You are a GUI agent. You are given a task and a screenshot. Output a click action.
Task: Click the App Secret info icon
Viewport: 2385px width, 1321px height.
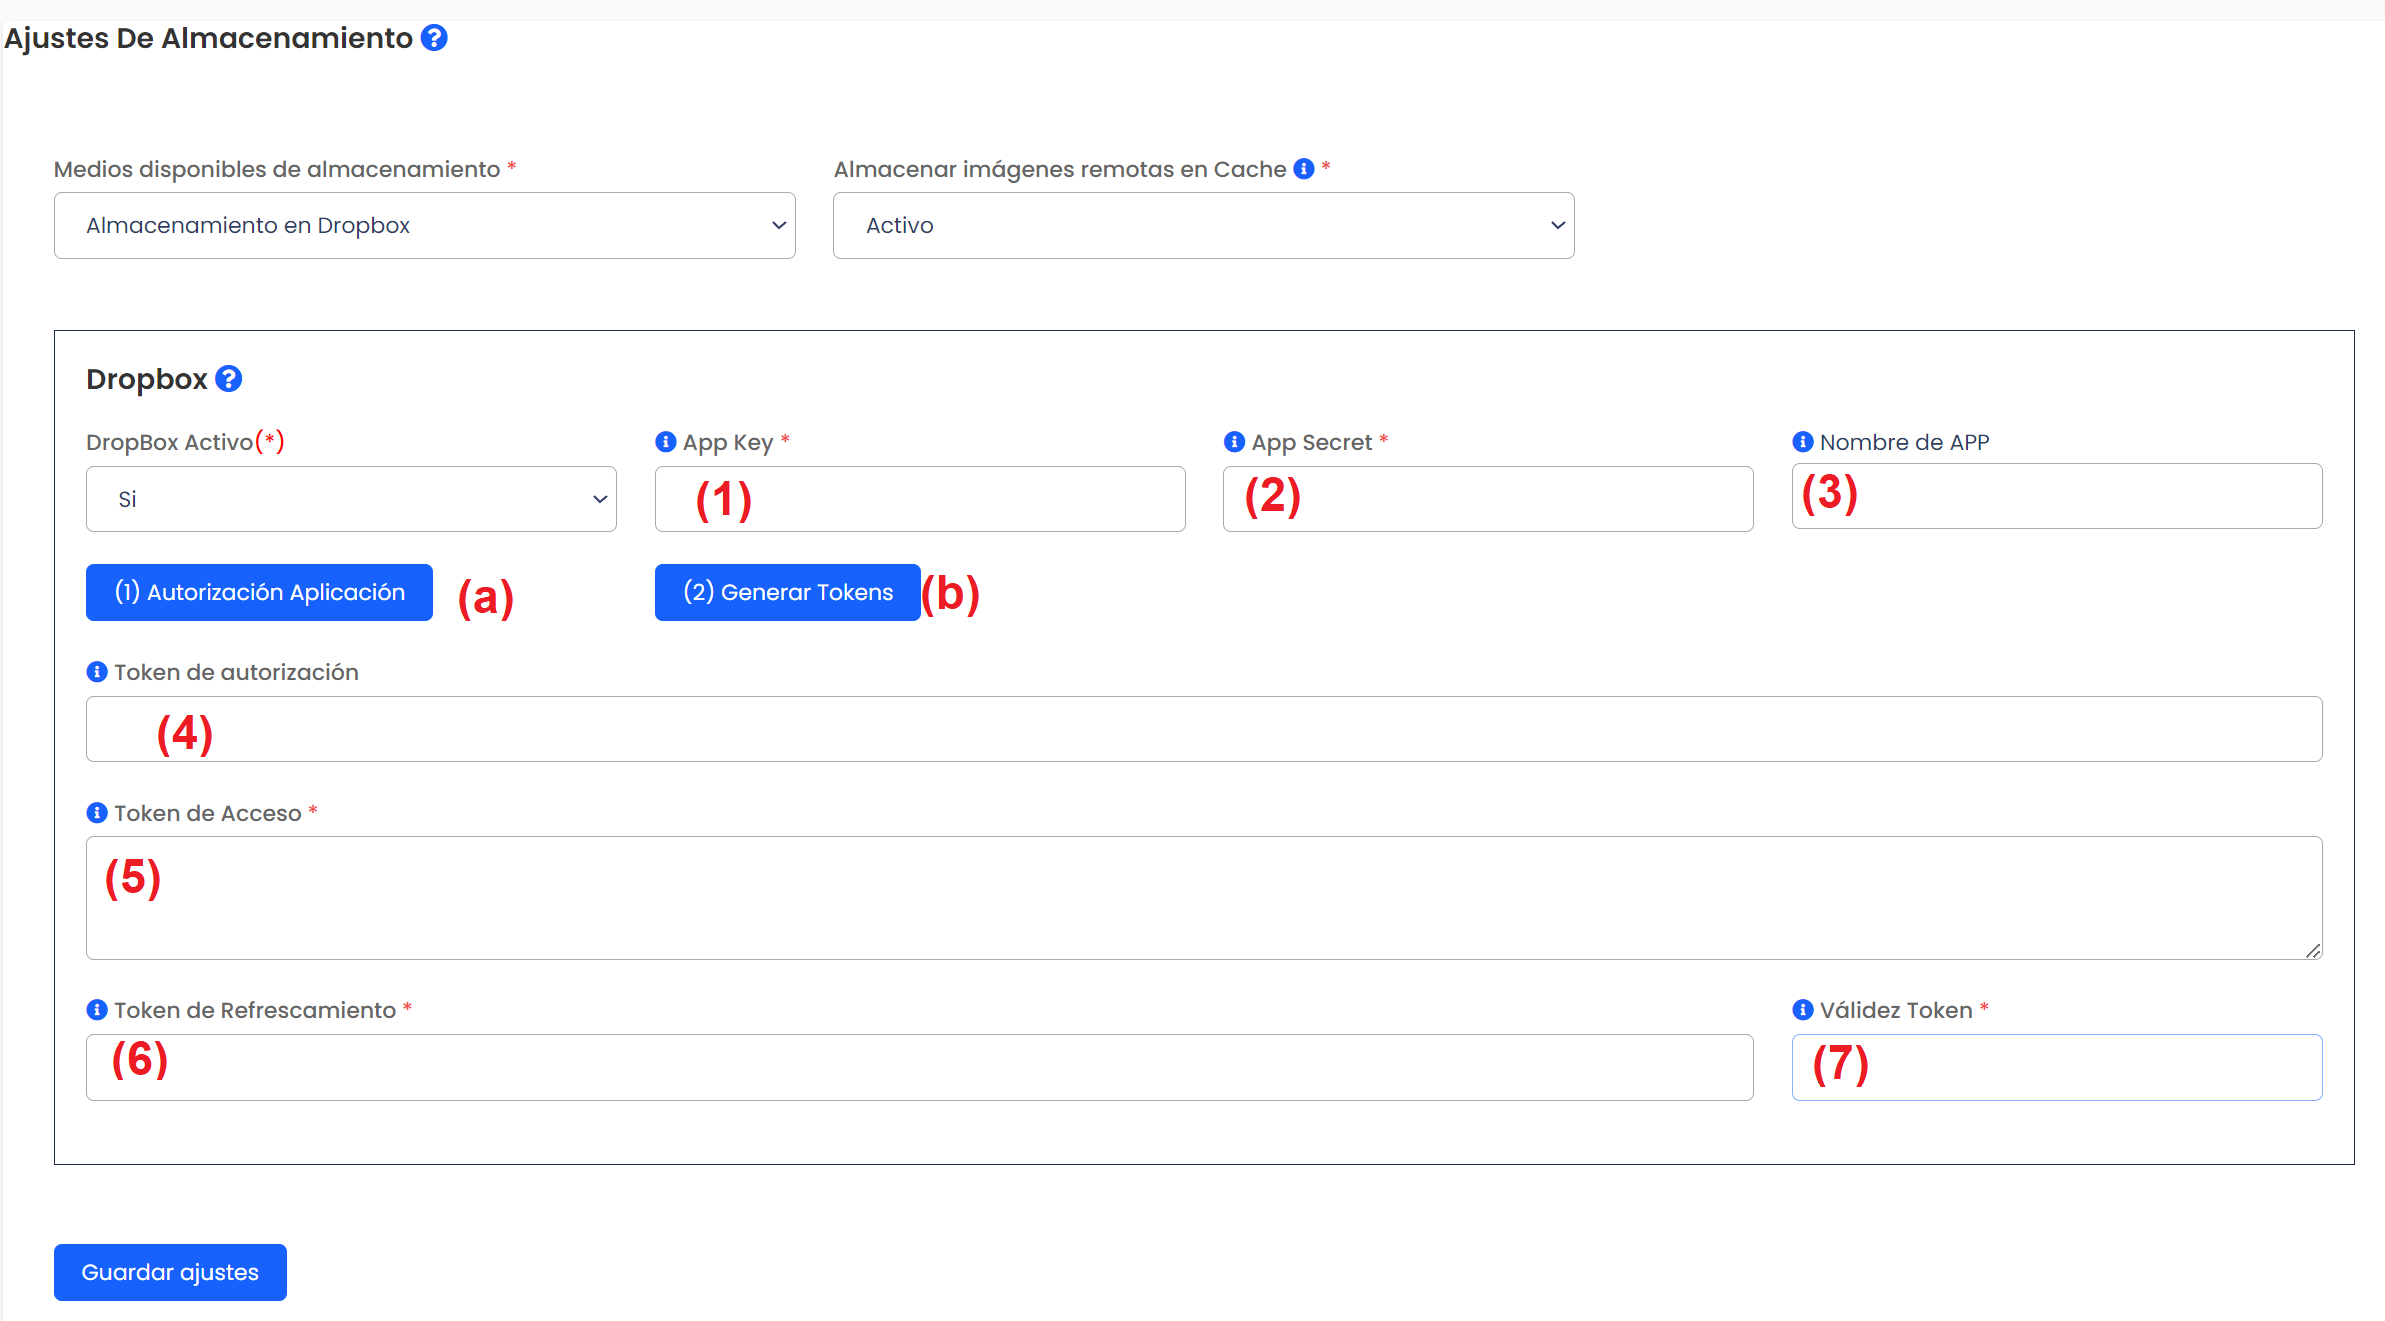[x=1235, y=442]
